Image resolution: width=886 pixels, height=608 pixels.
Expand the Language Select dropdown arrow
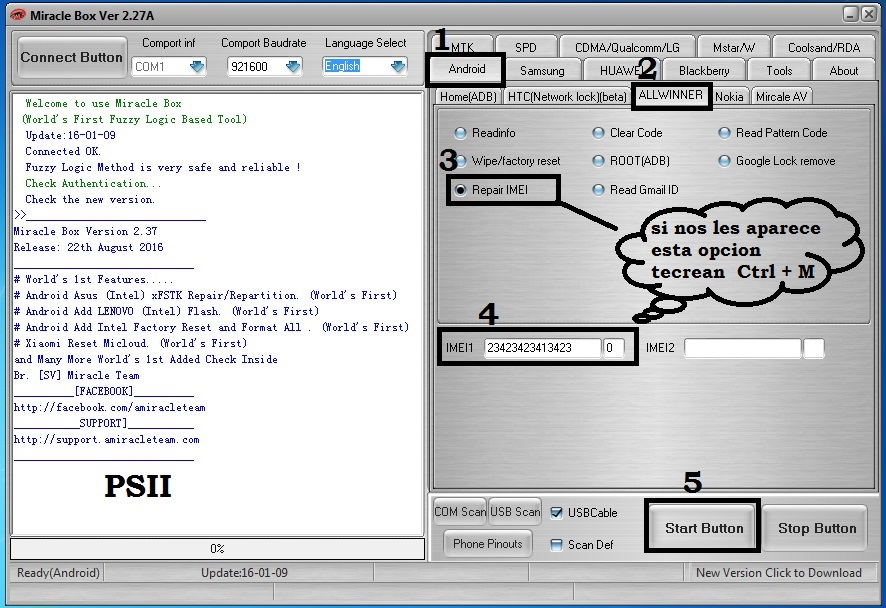(398, 67)
